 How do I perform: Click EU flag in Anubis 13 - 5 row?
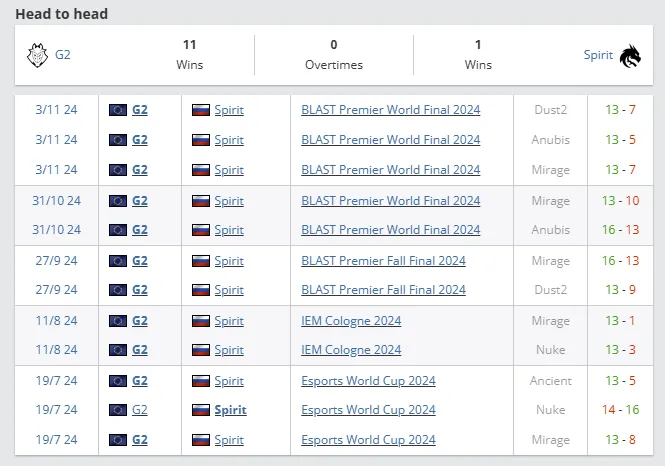(118, 140)
